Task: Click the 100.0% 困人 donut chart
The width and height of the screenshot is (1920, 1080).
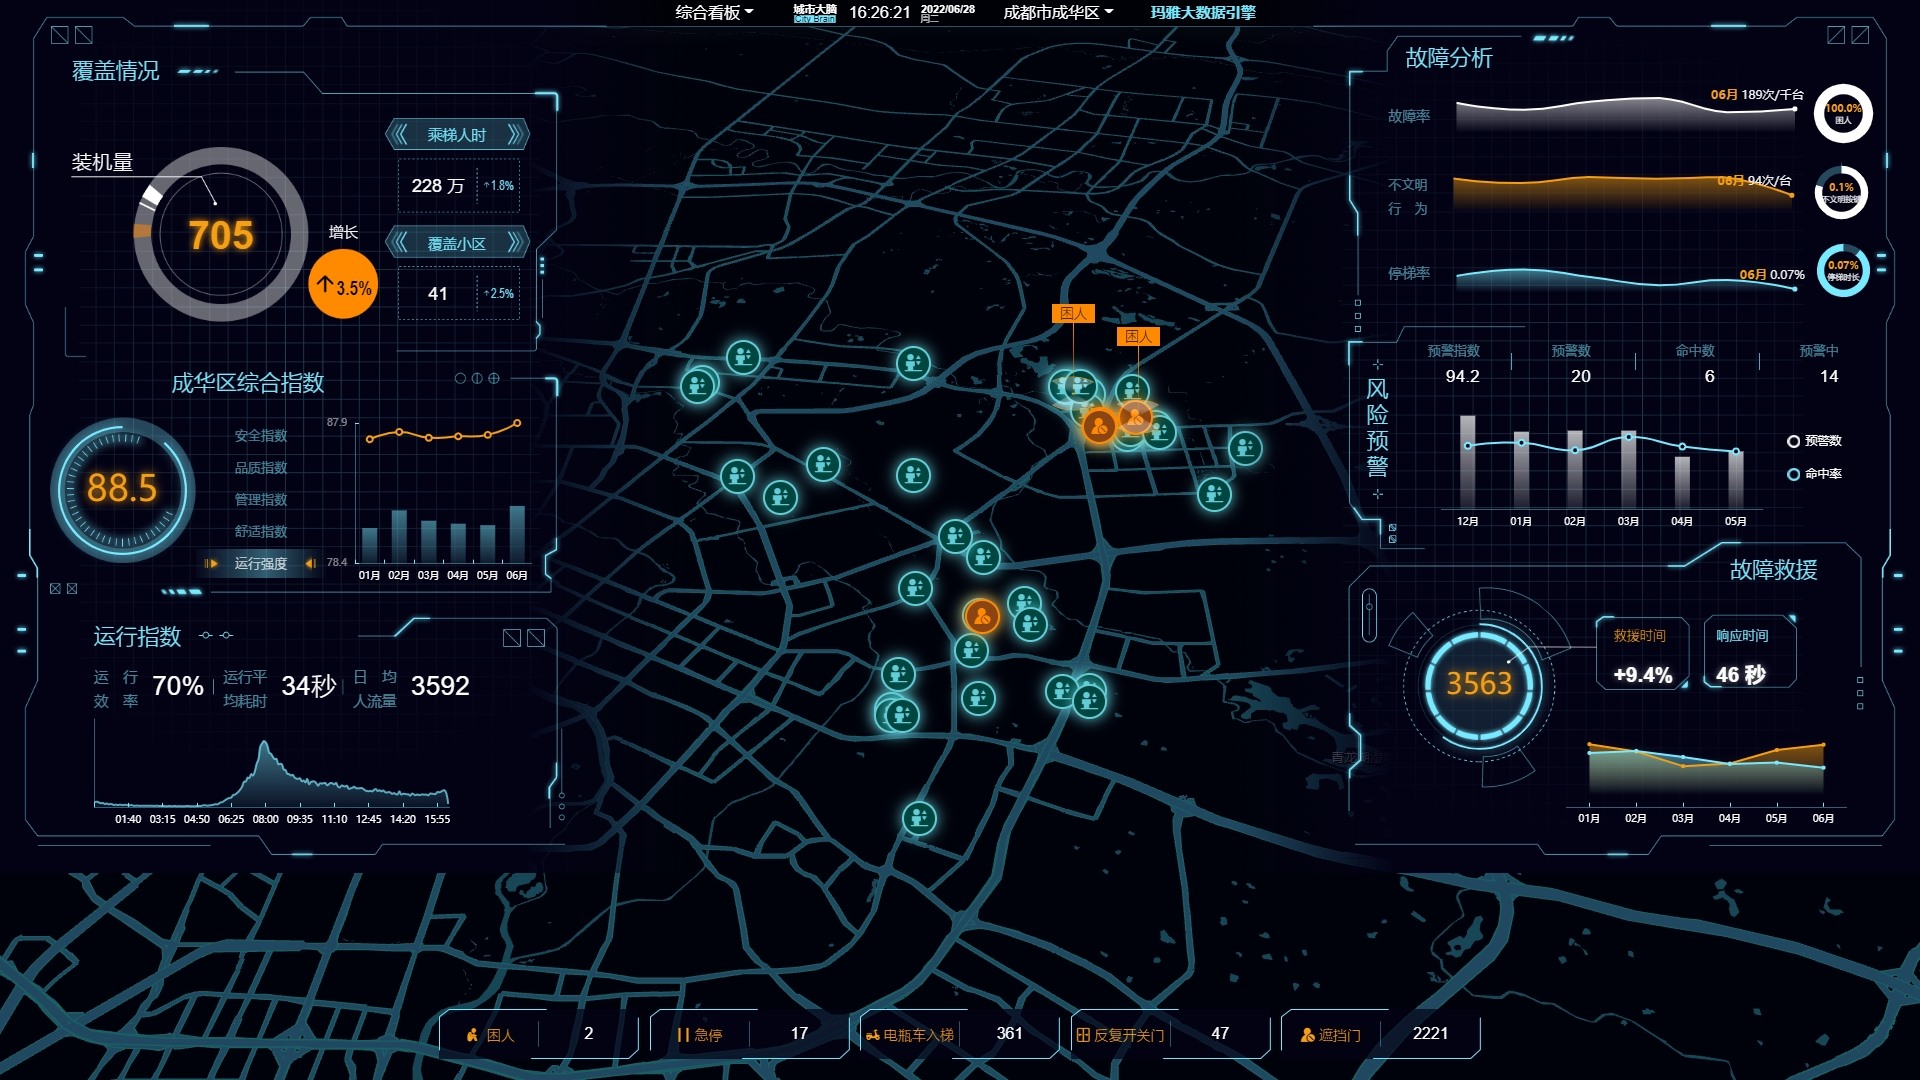Action: [1843, 113]
